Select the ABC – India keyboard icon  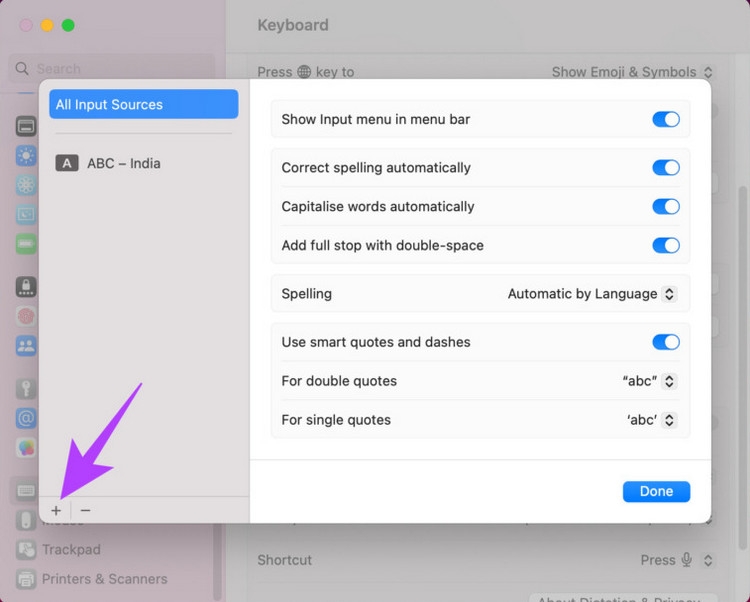click(67, 163)
